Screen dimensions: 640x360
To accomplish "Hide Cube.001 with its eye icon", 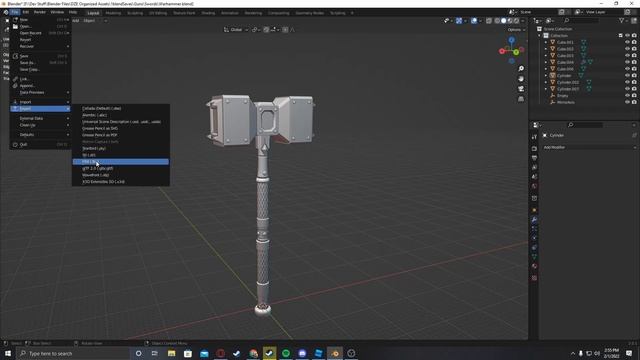I will coord(627,42).
